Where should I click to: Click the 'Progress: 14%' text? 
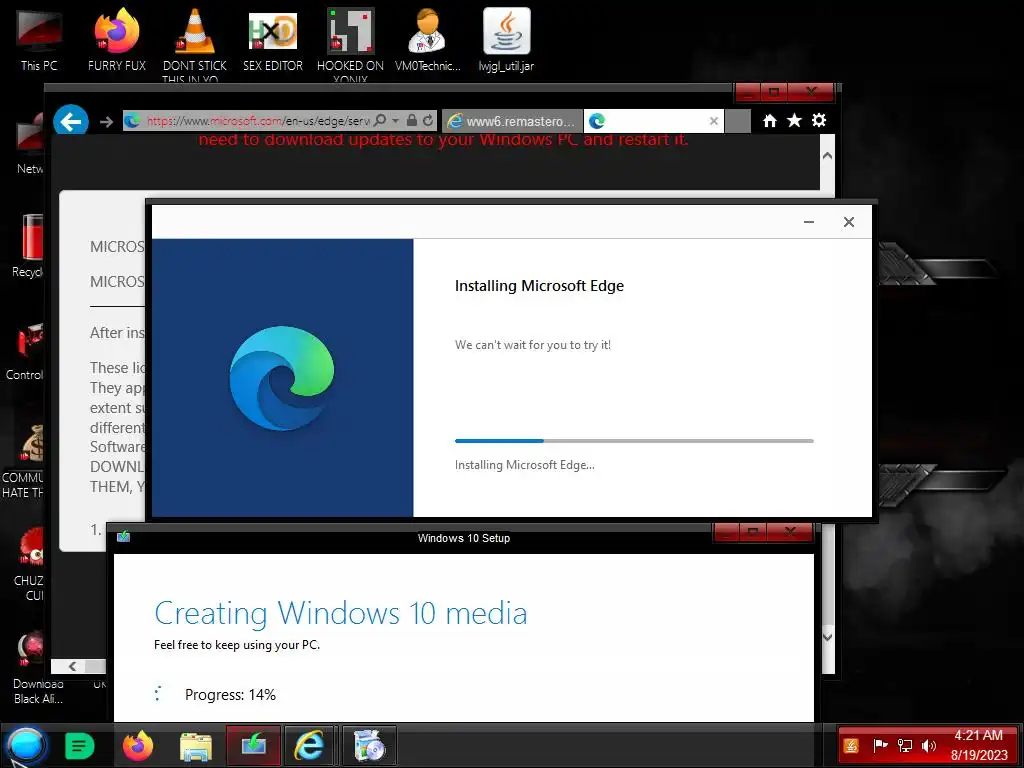(230, 695)
